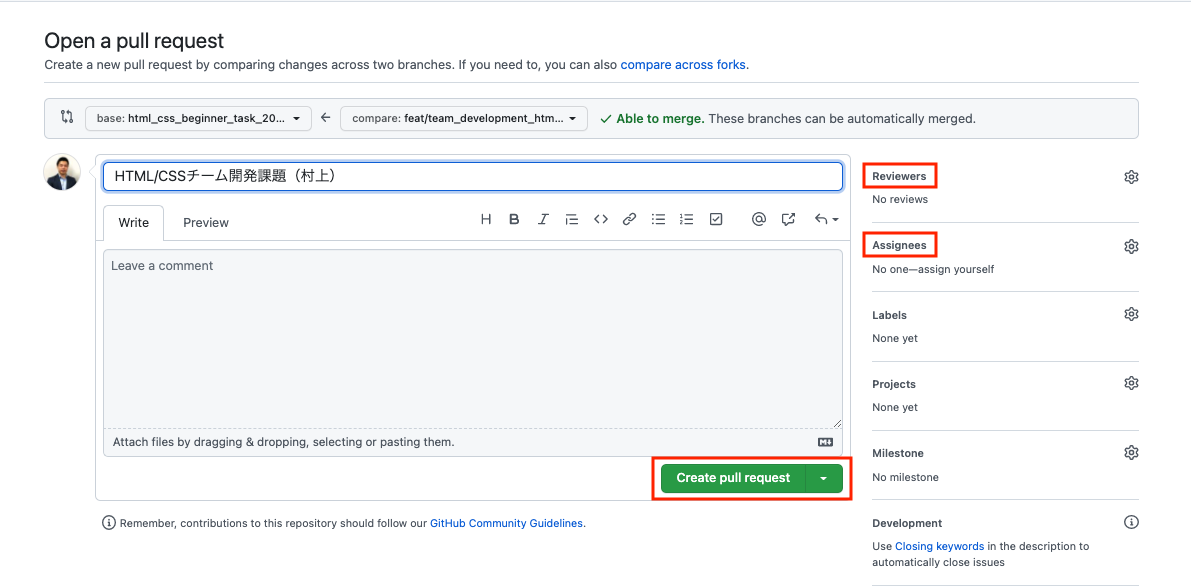Viewport: 1191px width, 586px height.
Task: Open Milestone gear settings
Action: (1131, 453)
